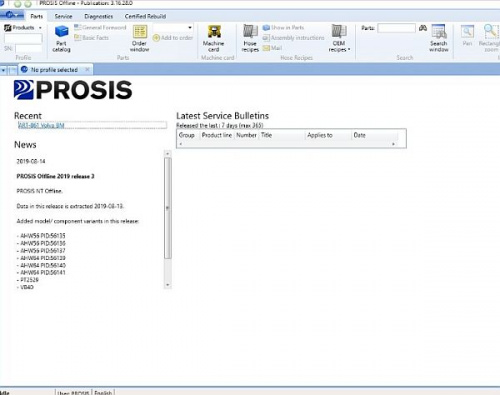Select the Rectangle zoom tool
Image resolution: width=500 pixels, height=395 pixels.
(x=490, y=39)
